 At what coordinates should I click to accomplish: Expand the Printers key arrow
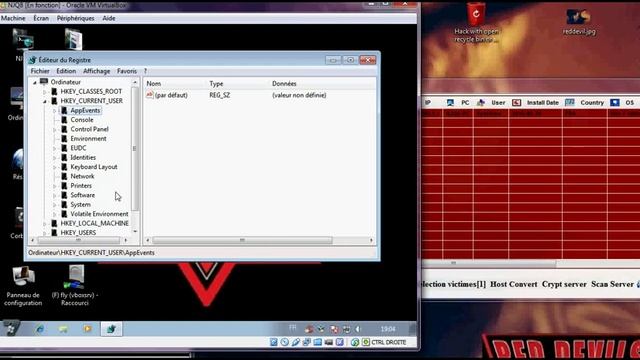coord(54,186)
